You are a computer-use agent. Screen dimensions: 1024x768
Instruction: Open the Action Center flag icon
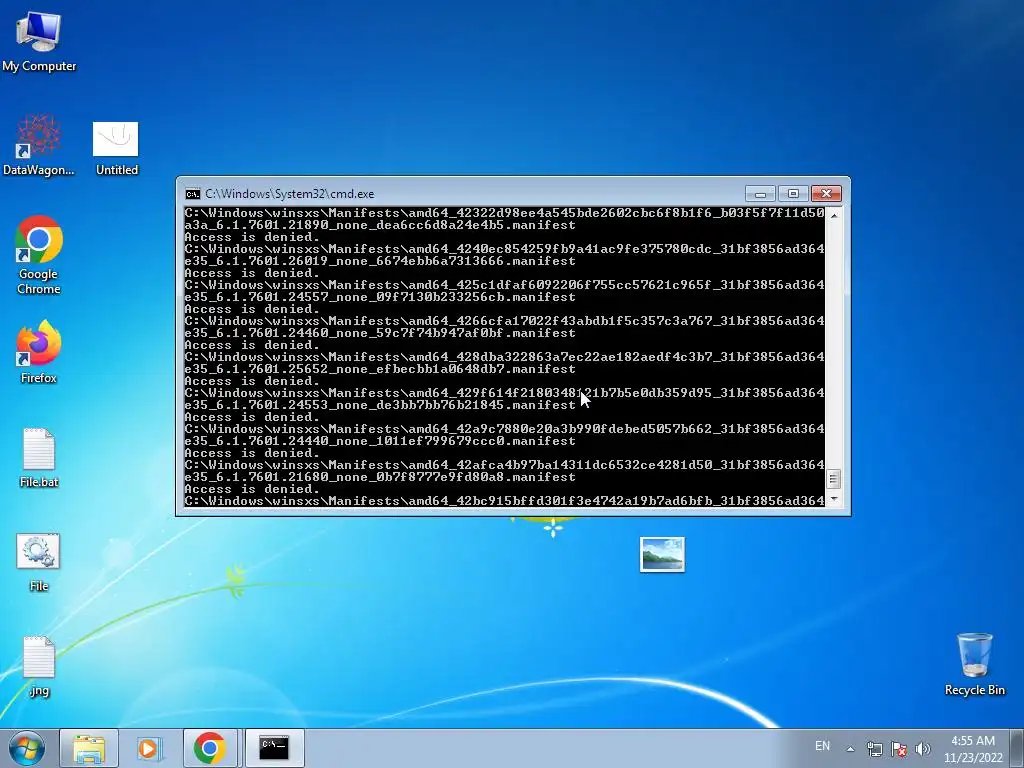[899, 748]
